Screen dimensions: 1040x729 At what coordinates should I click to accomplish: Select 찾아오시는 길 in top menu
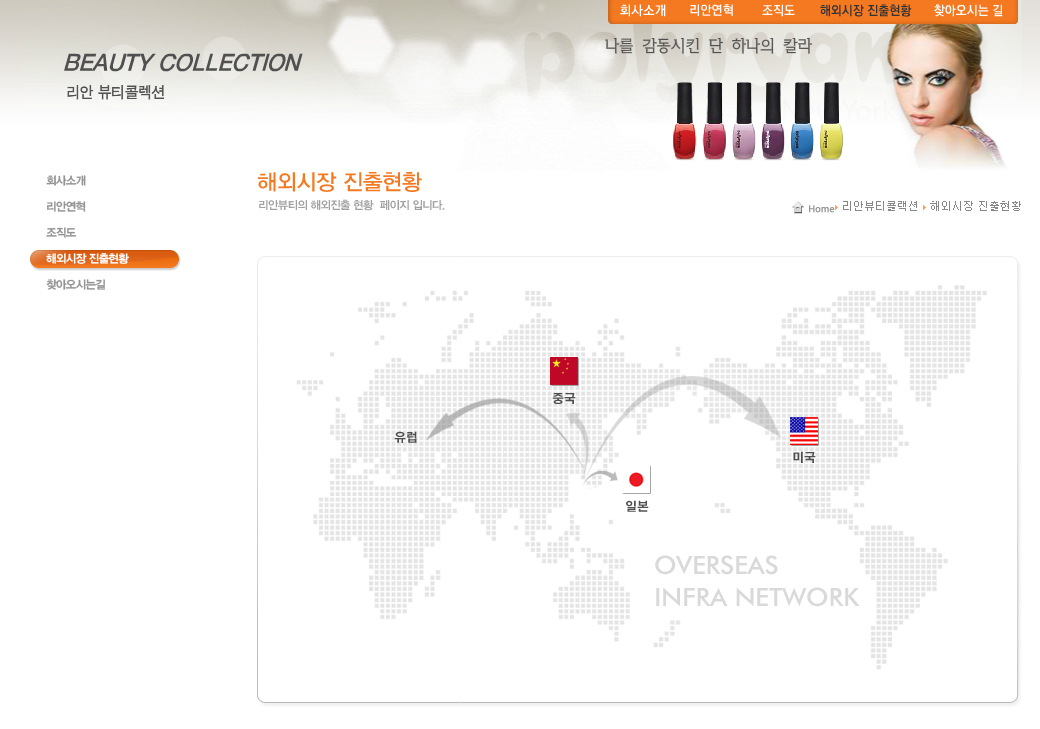click(x=968, y=11)
